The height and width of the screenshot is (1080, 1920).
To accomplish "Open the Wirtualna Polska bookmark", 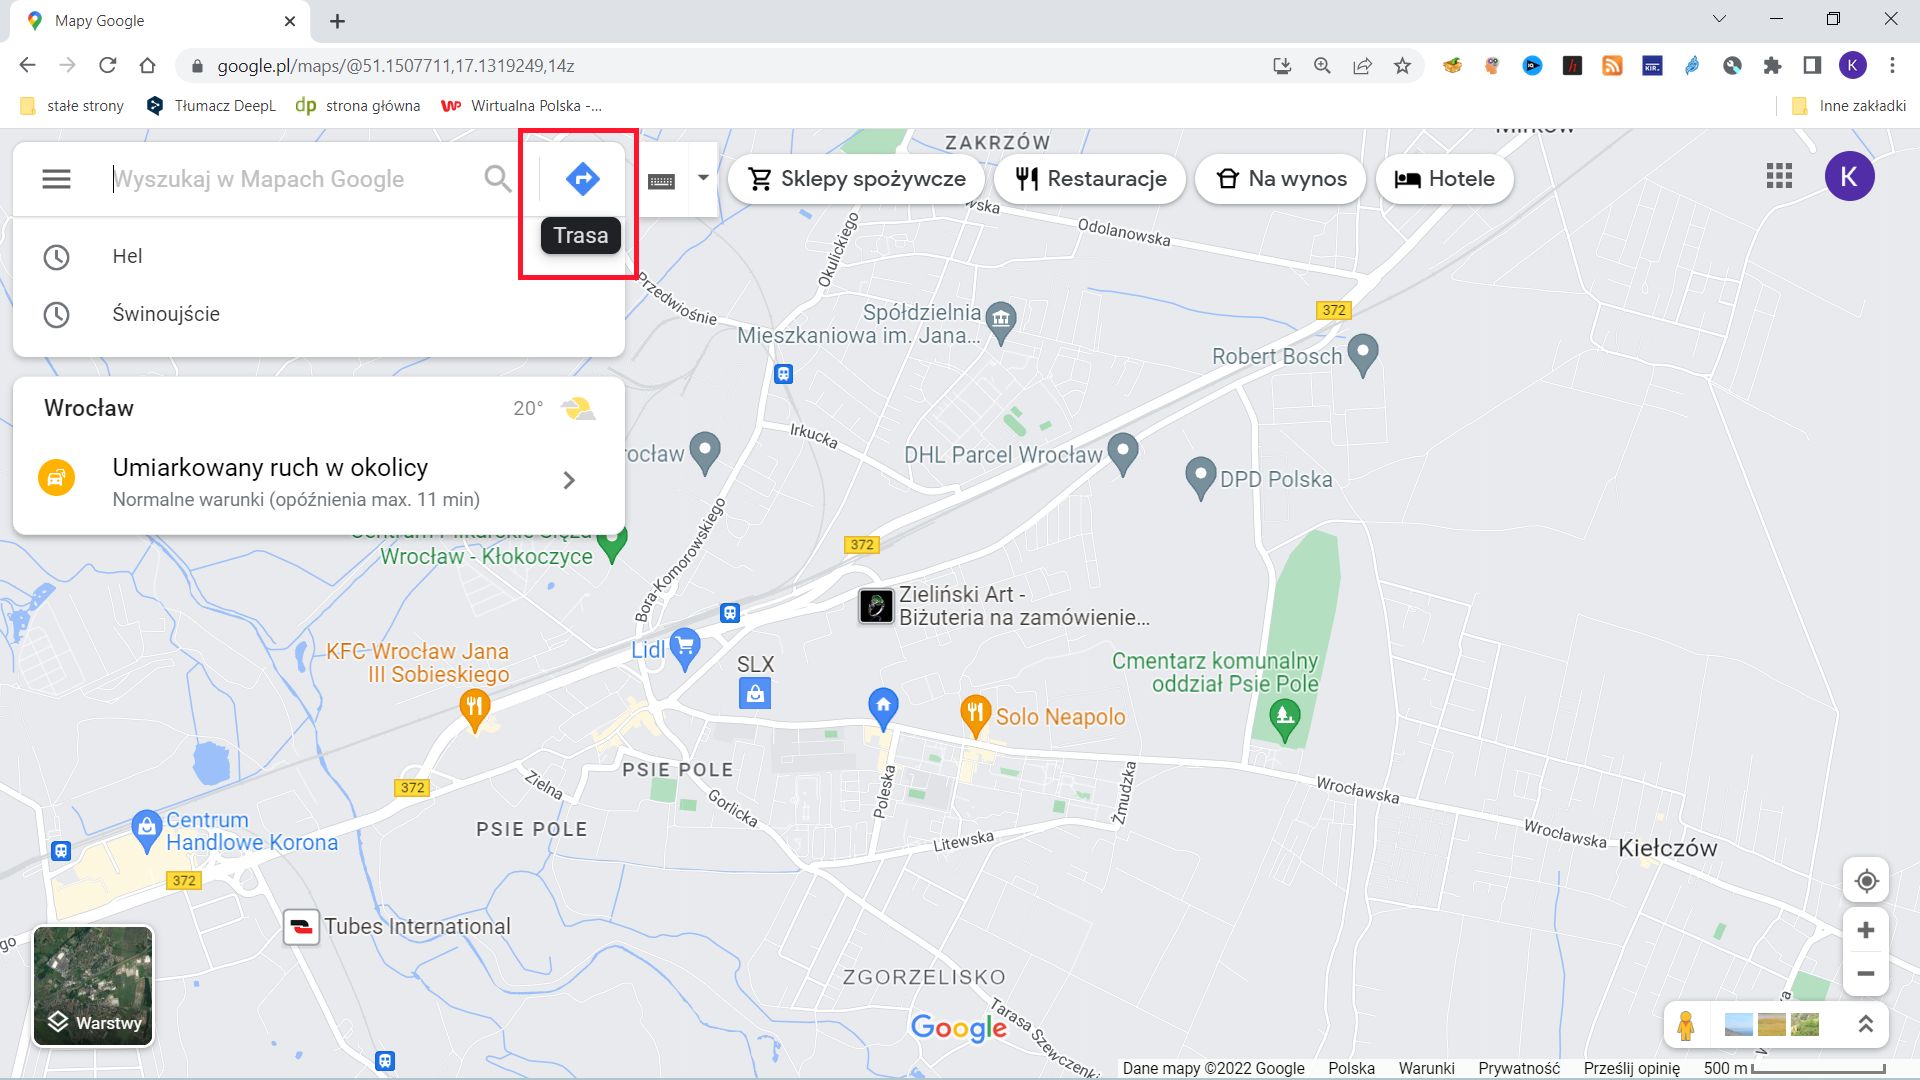I will (x=520, y=105).
